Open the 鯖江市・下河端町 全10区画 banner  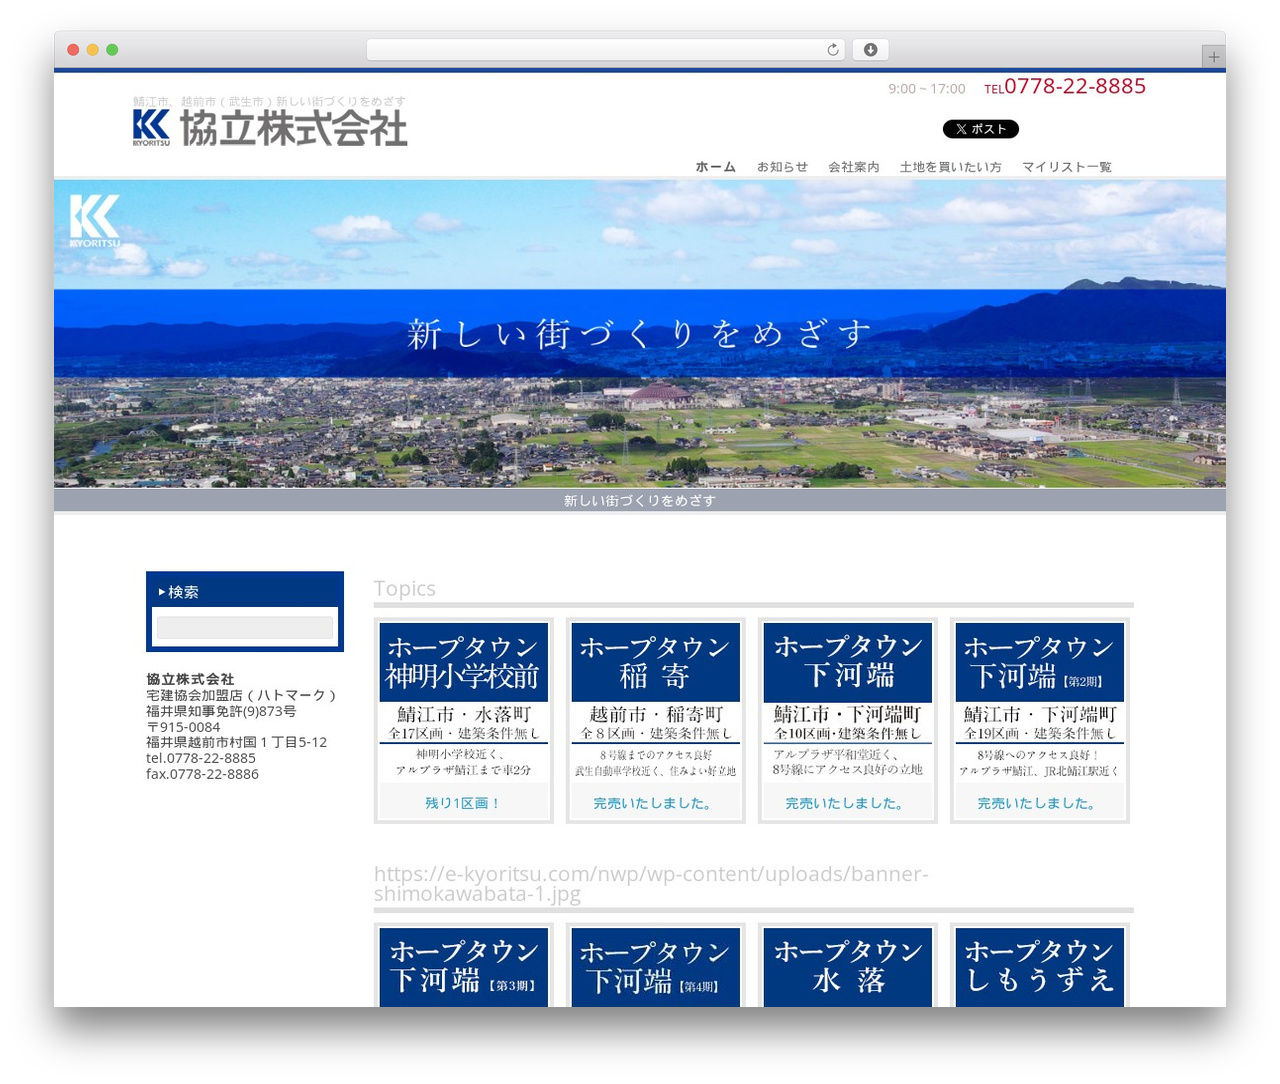[847, 700]
